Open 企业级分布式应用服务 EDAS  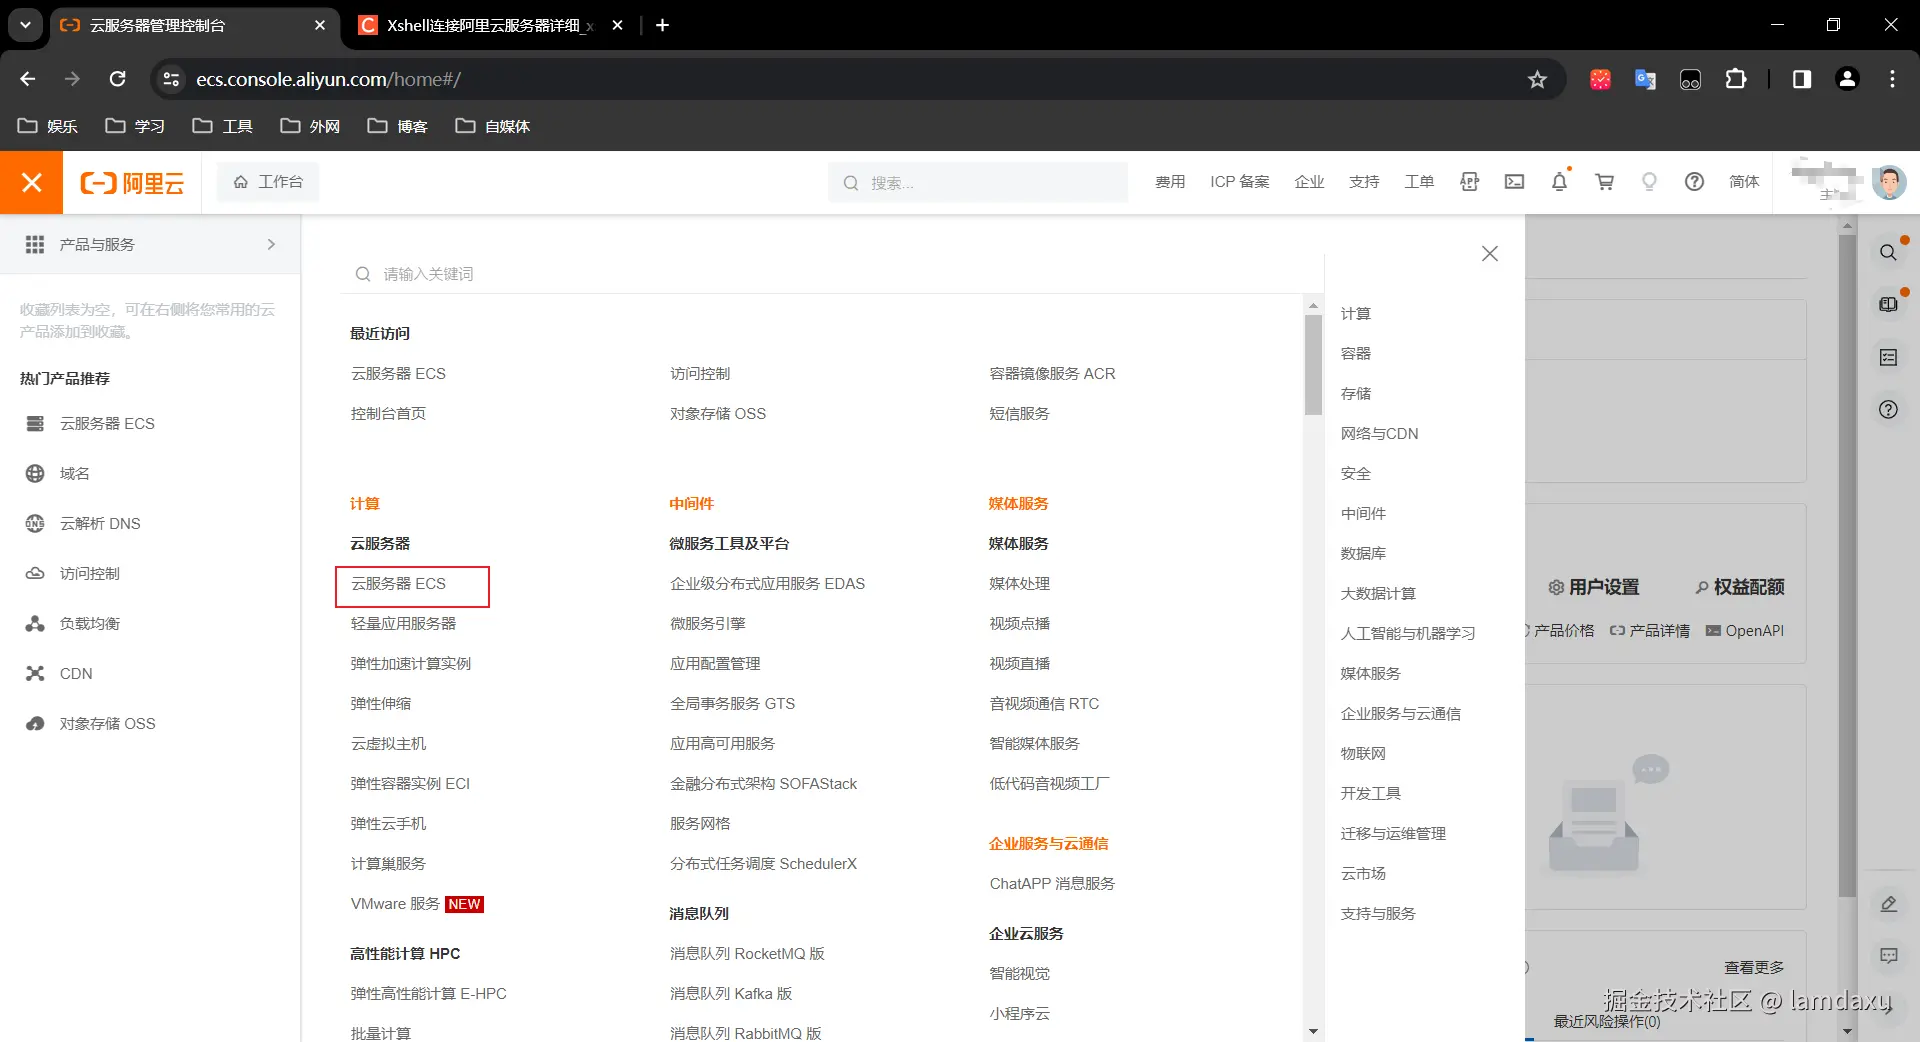pos(767,584)
